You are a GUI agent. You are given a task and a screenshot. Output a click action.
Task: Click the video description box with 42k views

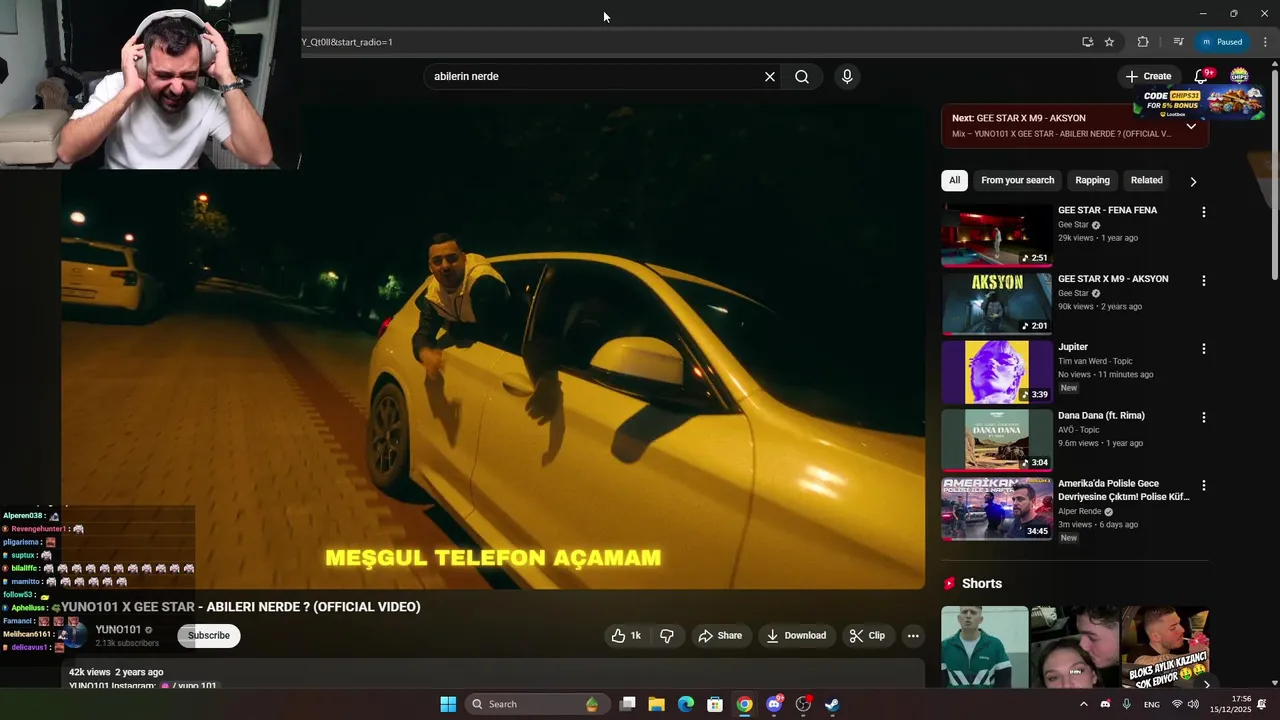tap(493, 675)
